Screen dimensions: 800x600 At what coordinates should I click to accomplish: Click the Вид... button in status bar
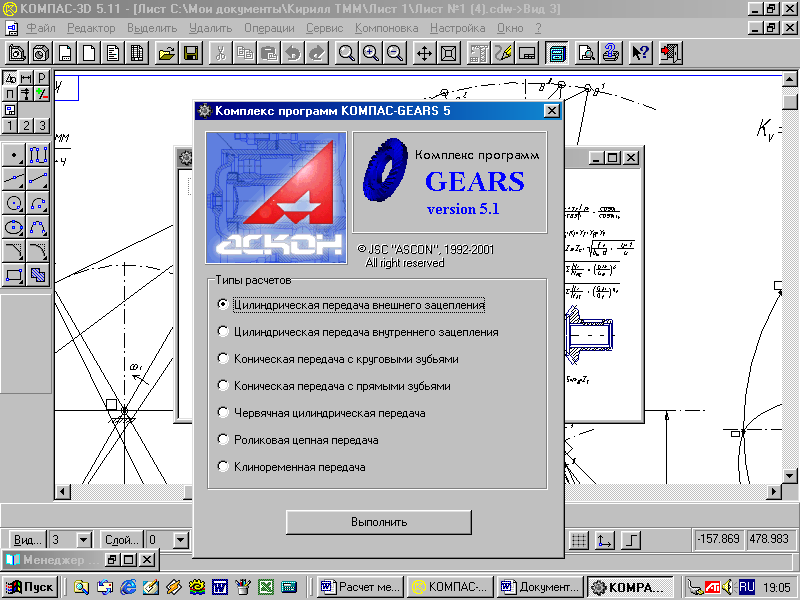(x=28, y=539)
